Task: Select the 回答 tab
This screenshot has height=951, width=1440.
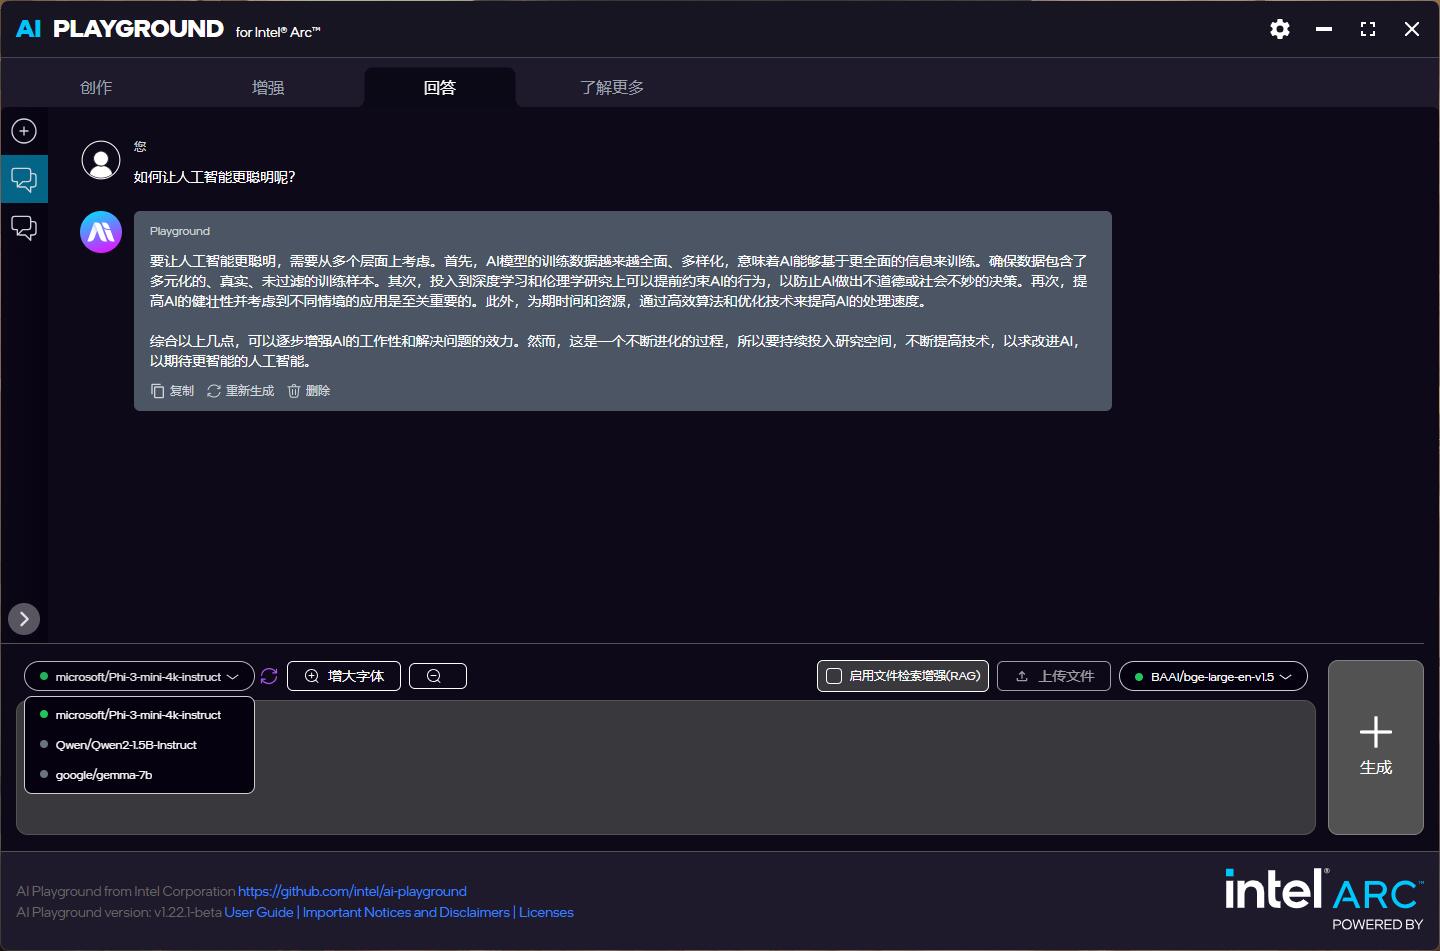Action: [x=440, y=88]
